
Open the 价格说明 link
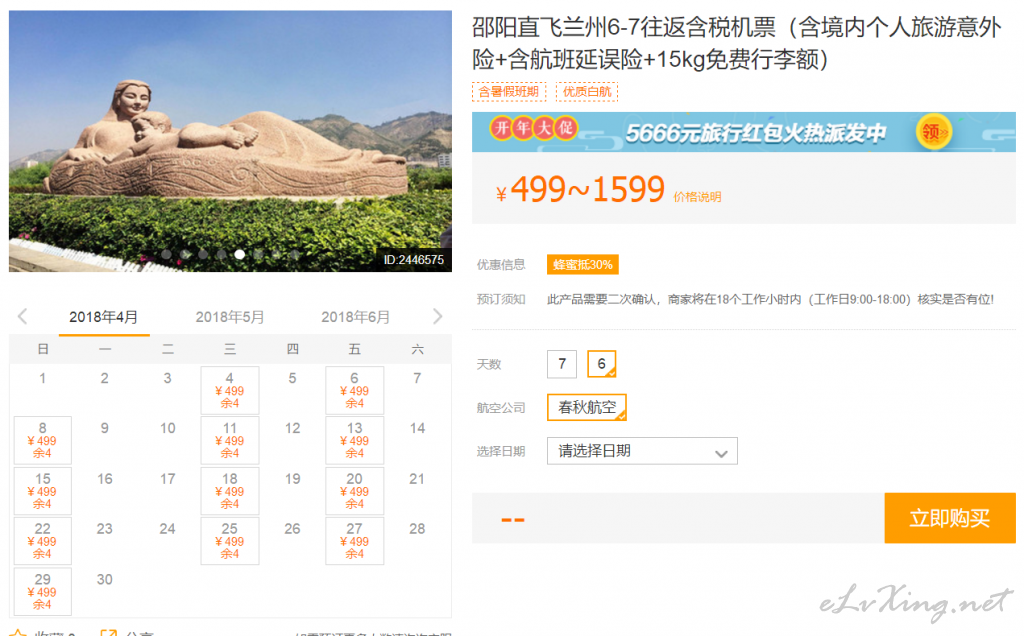[x=697, y=197]
